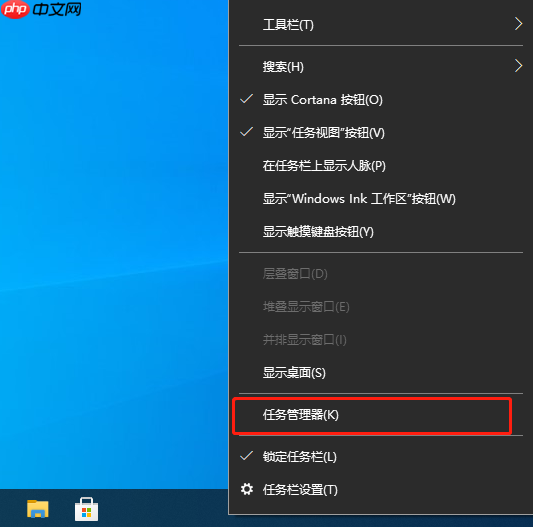The width and height of the screenshot is (533, 527).
Task: Uncheck 显示"任务视图"按钮(V)
Action: coord(381,133)
